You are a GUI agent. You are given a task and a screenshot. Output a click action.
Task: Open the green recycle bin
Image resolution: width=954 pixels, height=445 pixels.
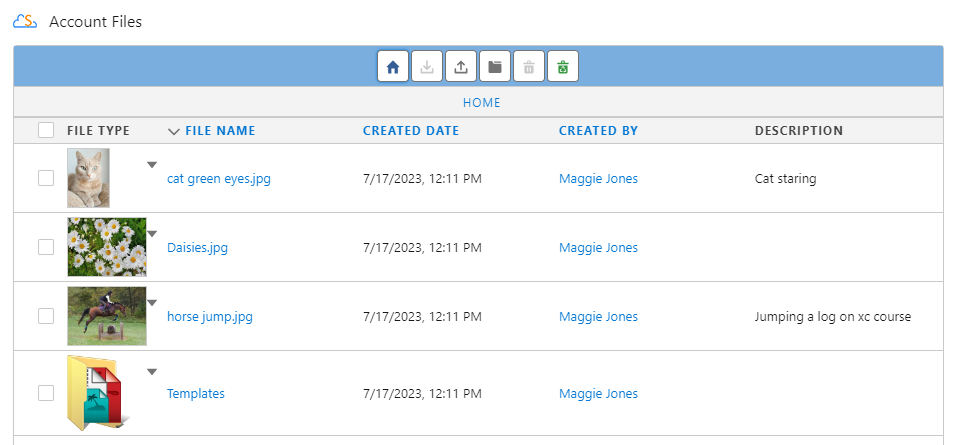point(563,67)
